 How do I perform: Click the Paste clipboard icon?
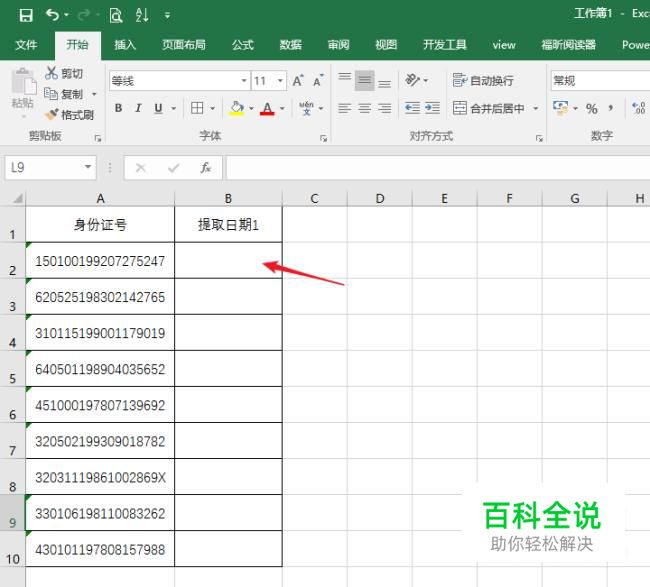click(x=23, y=81)
